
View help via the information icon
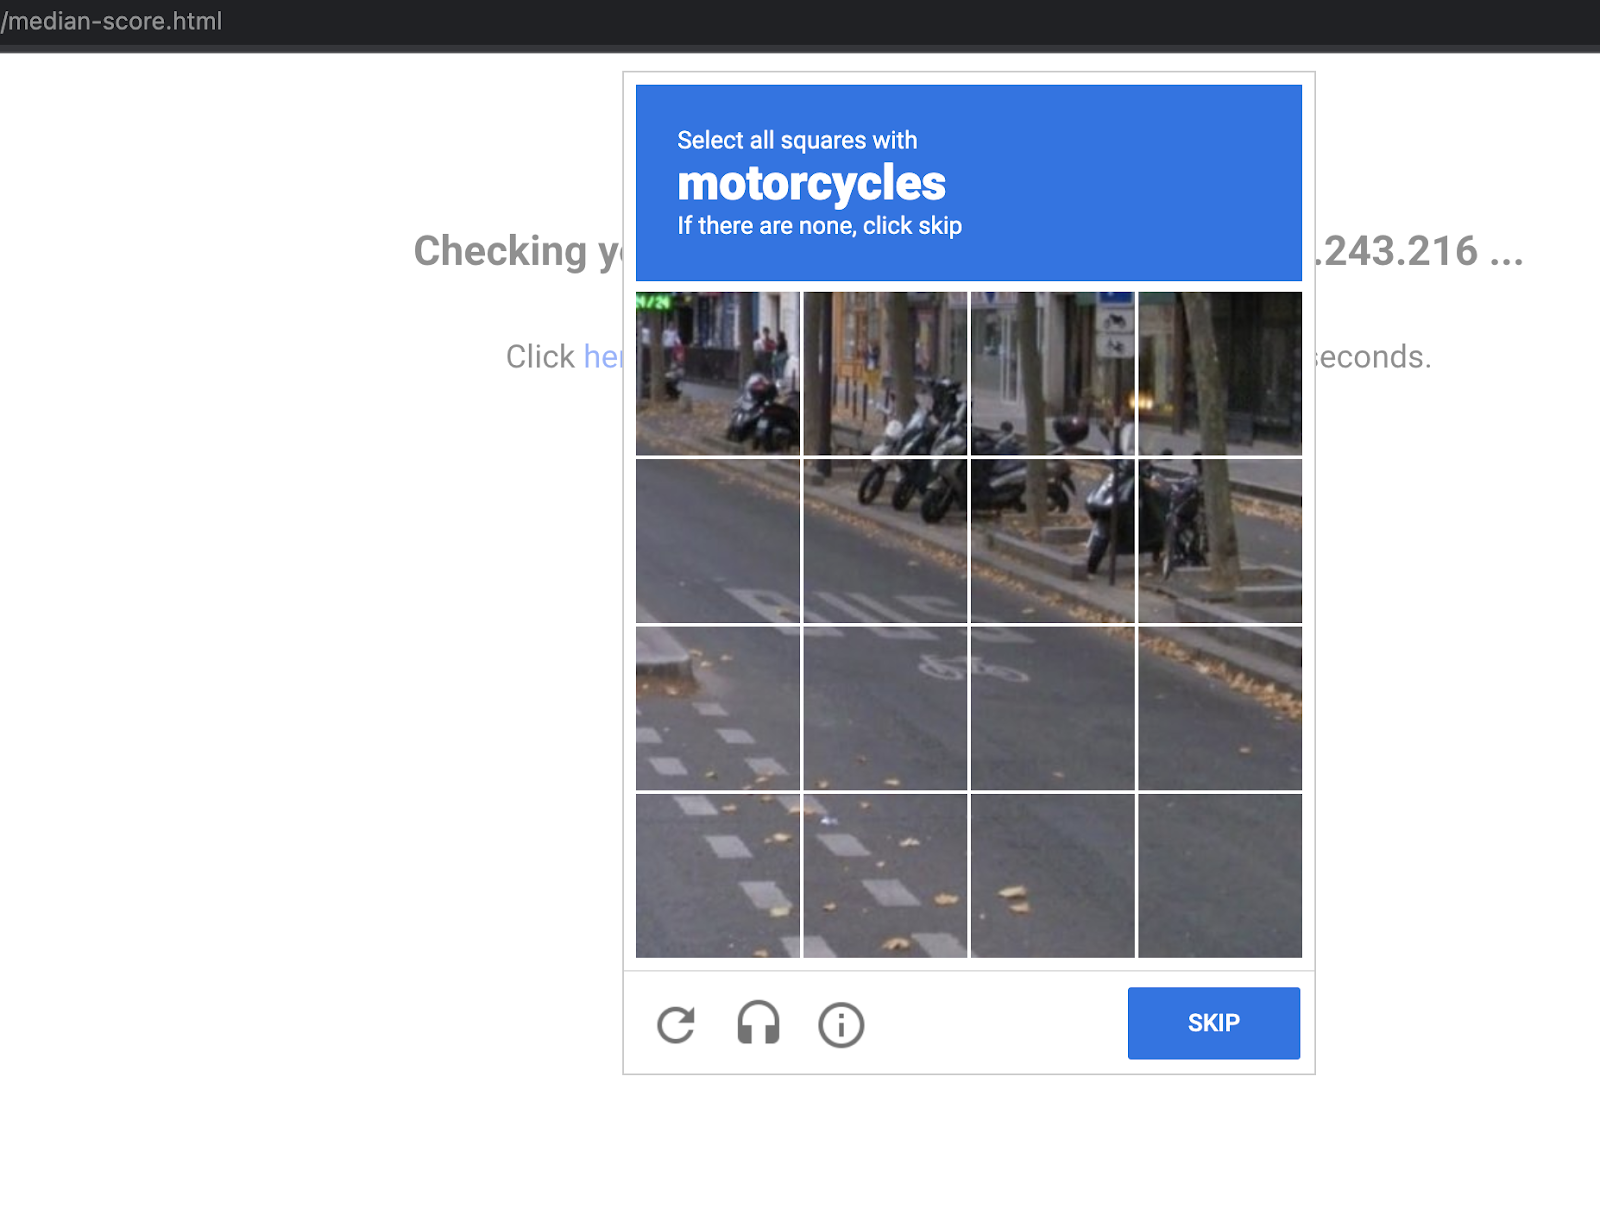[840, 1023]
